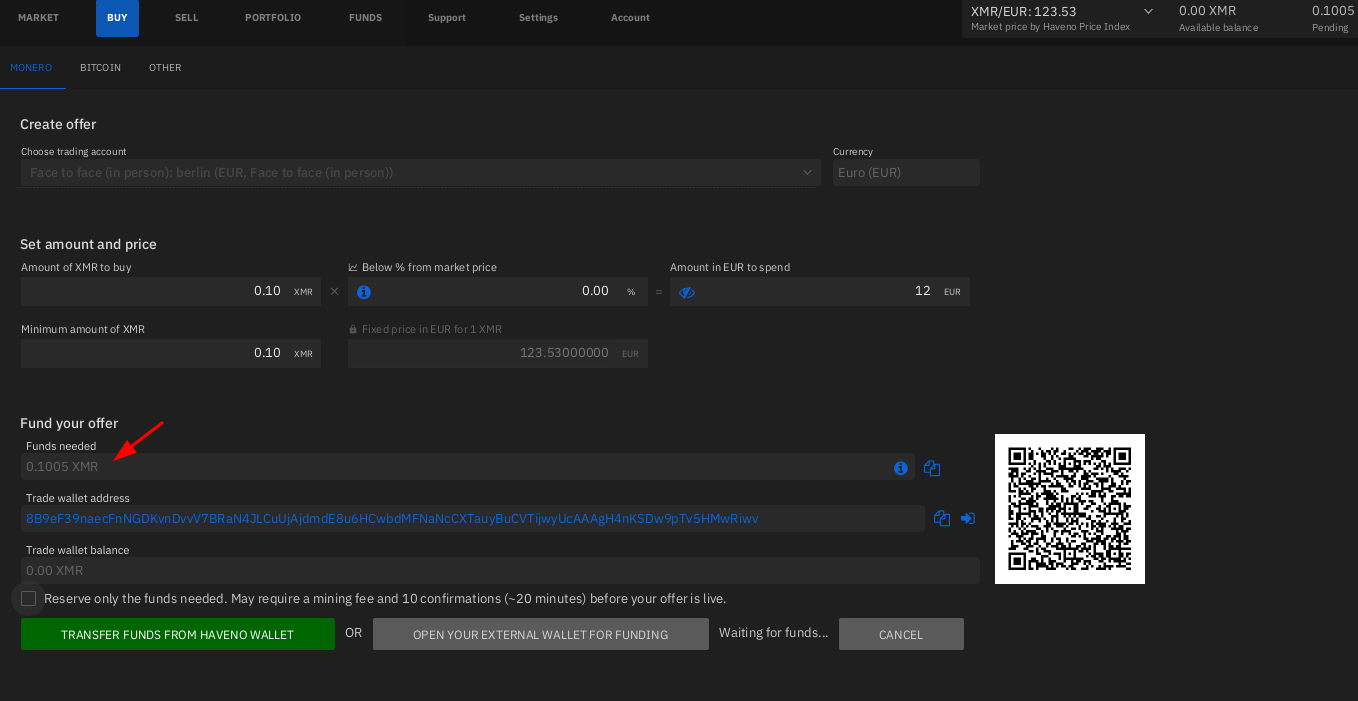Click Open Your External Wallet For Funding

point(540,635)
